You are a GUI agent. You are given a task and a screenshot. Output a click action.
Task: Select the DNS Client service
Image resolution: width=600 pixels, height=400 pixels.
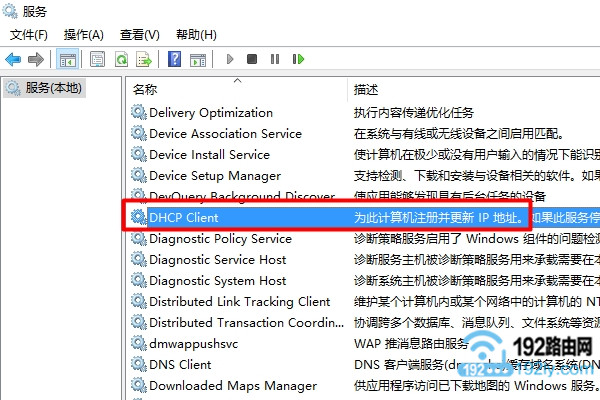click(x=180, y=365)
